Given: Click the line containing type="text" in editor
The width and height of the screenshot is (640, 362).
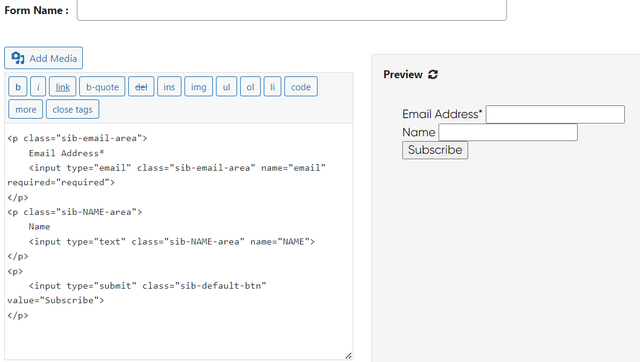Looking at the screenshot, I should click(171, 242).
